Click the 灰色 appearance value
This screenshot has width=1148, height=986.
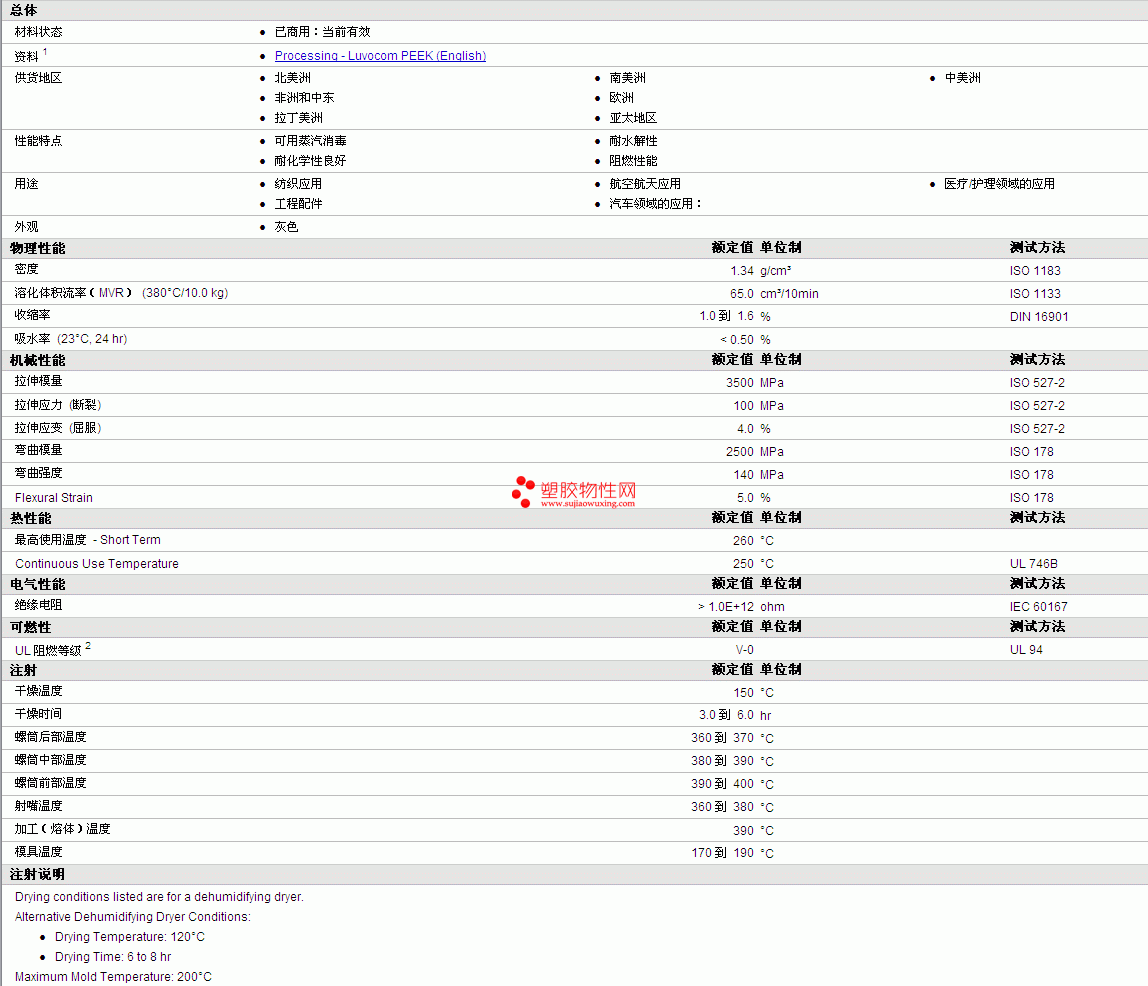(x=286, y=227)
